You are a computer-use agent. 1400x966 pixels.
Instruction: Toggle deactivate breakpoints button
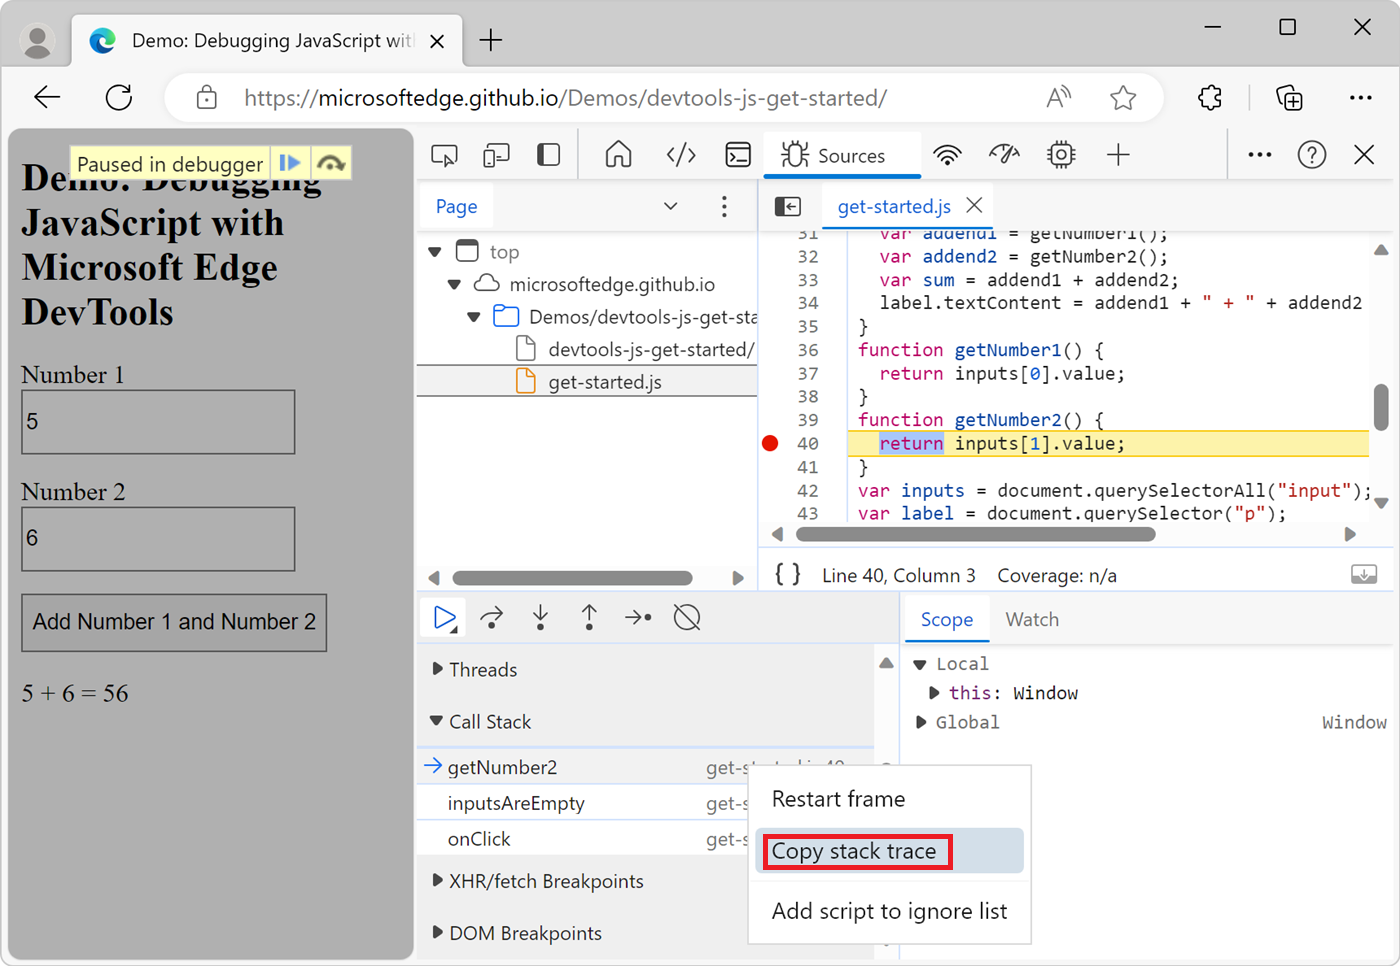687,618
